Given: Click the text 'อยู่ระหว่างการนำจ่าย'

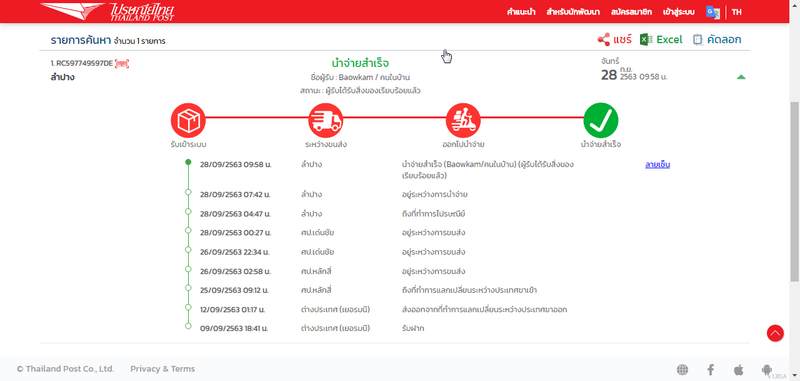Looking at the screenshot, I should pos(435,194).
